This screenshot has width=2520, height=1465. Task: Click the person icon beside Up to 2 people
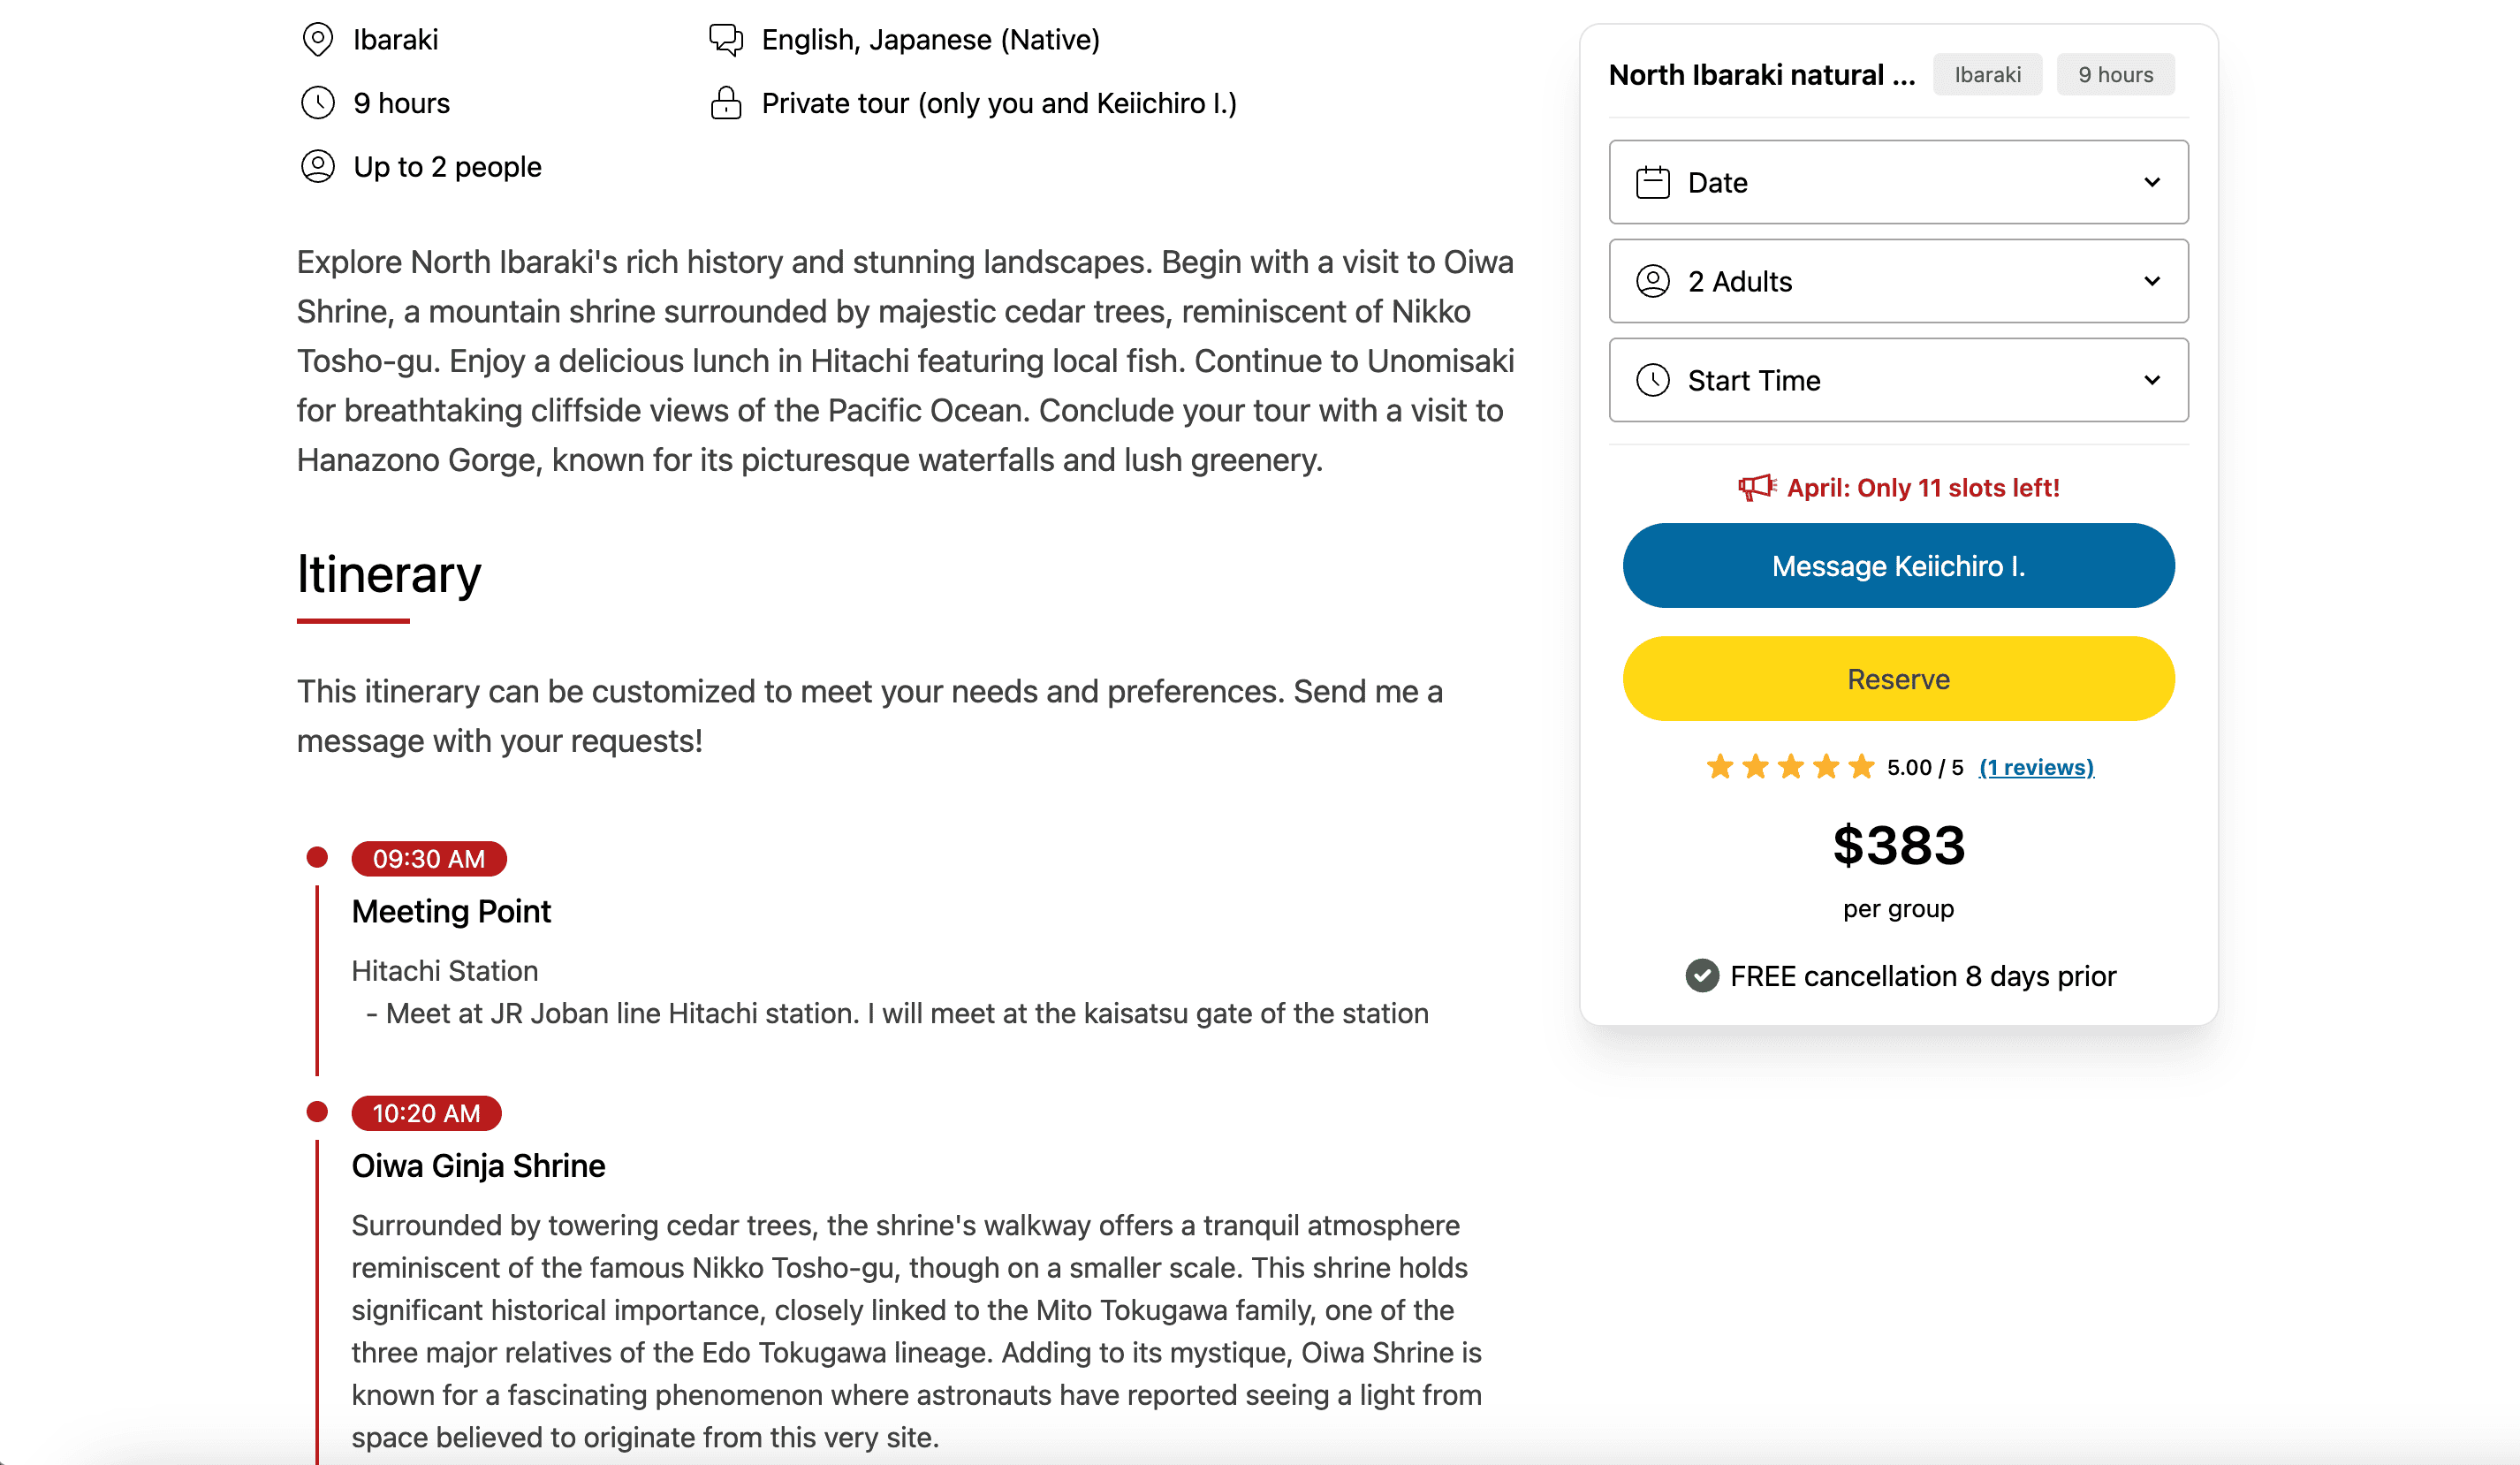coord(317,166)
